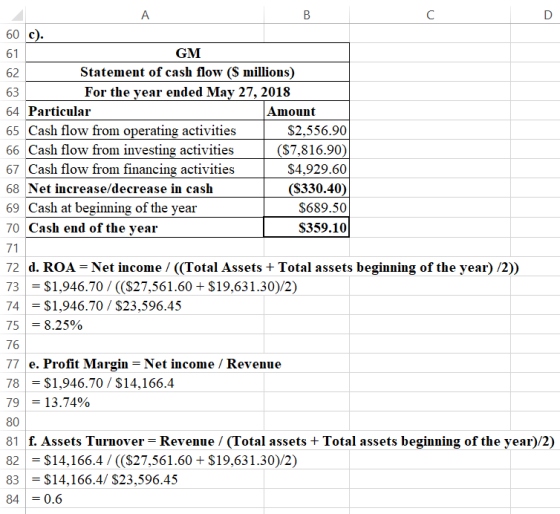
Task: Click '= $1,946.70 / $14,166.4' cell
Action: [103, 383]
